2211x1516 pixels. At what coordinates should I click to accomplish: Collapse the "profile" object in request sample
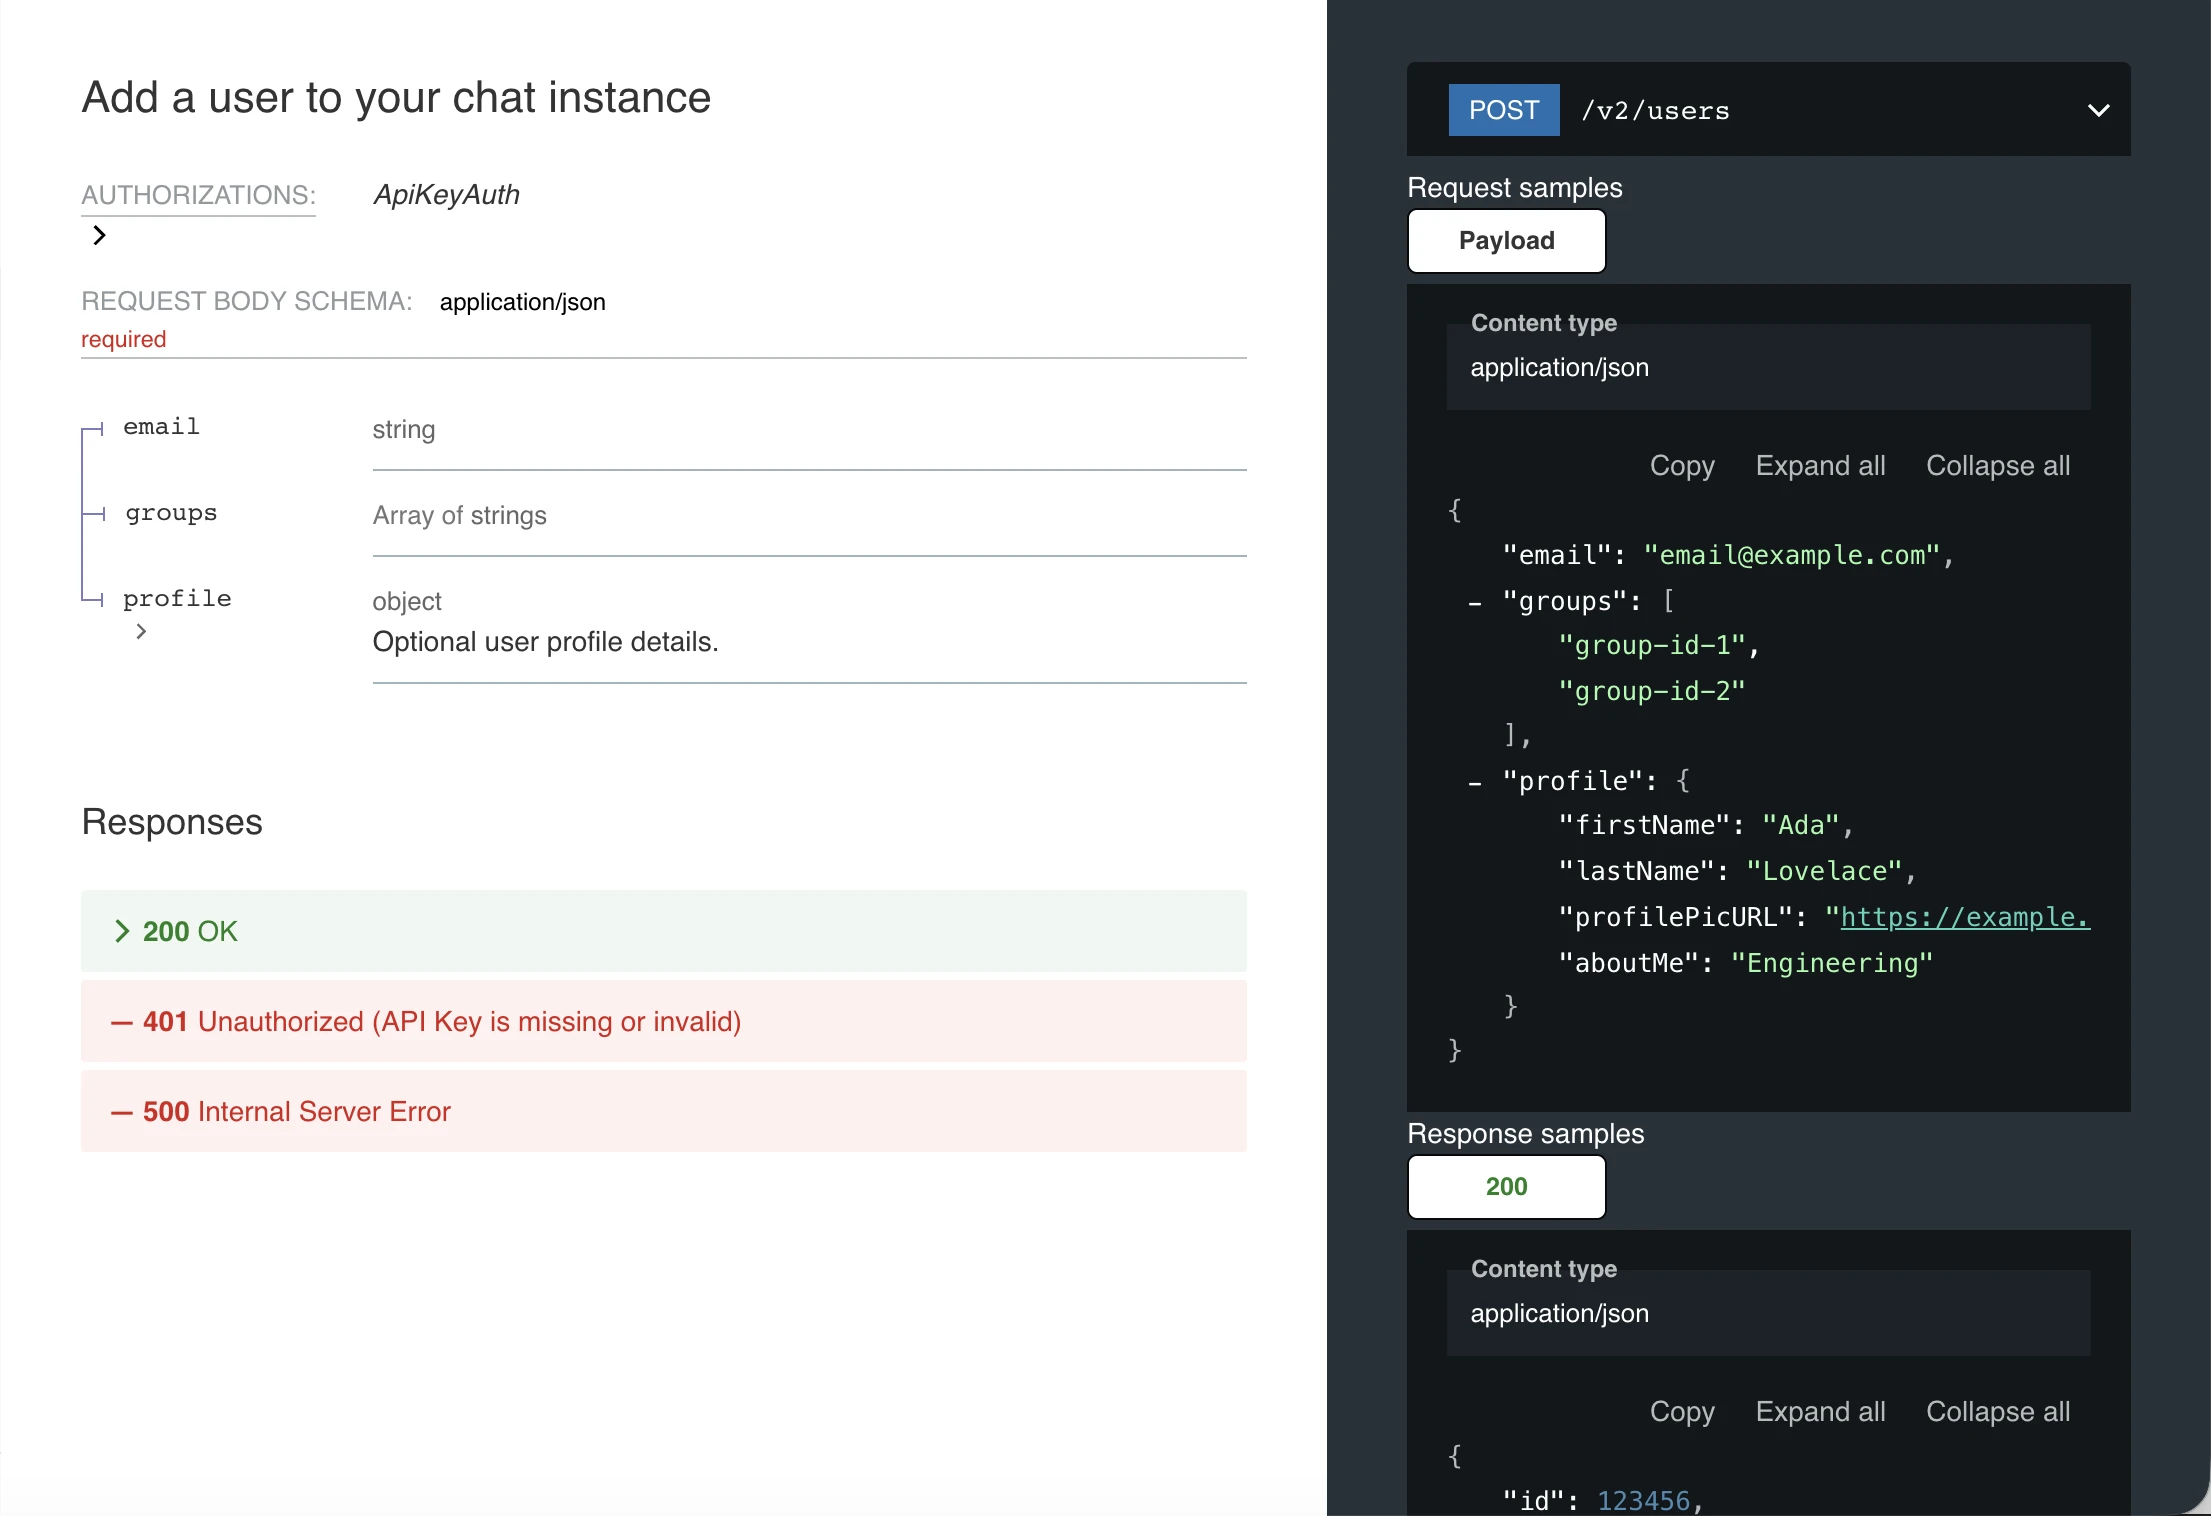point(1475,783)
